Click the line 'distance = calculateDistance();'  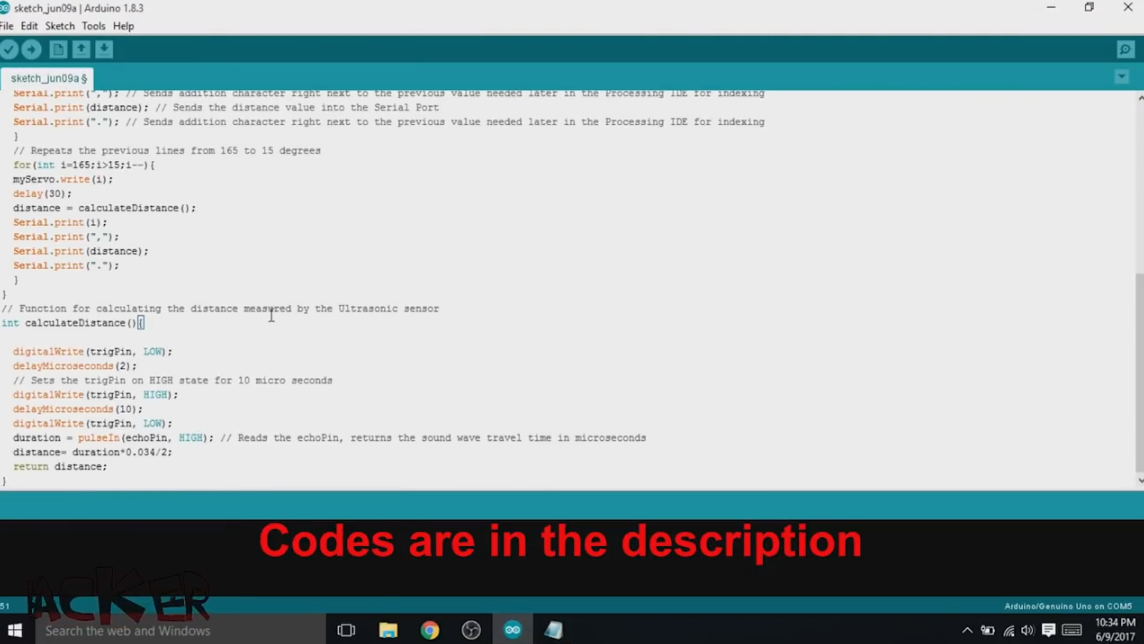click(x=104, y=208)
